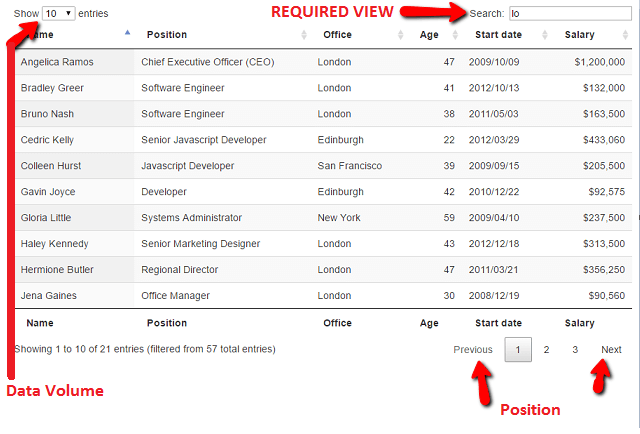640x434 pixels.
Task: Click the Jena Gaines name cell
Action: click(x=48, y=296)
